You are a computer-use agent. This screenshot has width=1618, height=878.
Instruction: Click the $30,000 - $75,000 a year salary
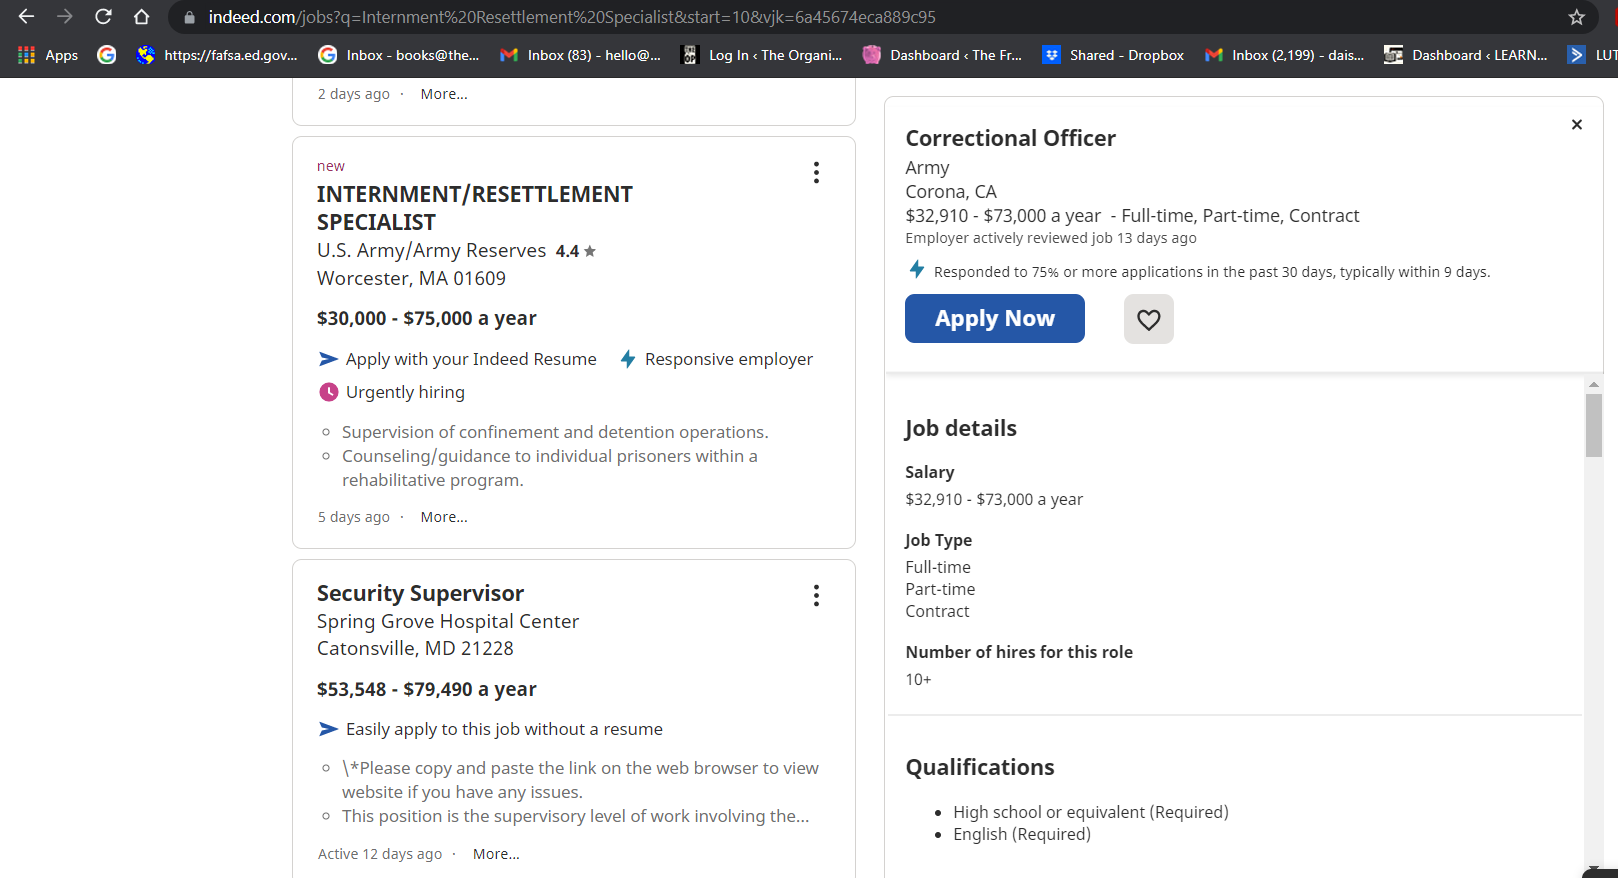coord(427,318)
